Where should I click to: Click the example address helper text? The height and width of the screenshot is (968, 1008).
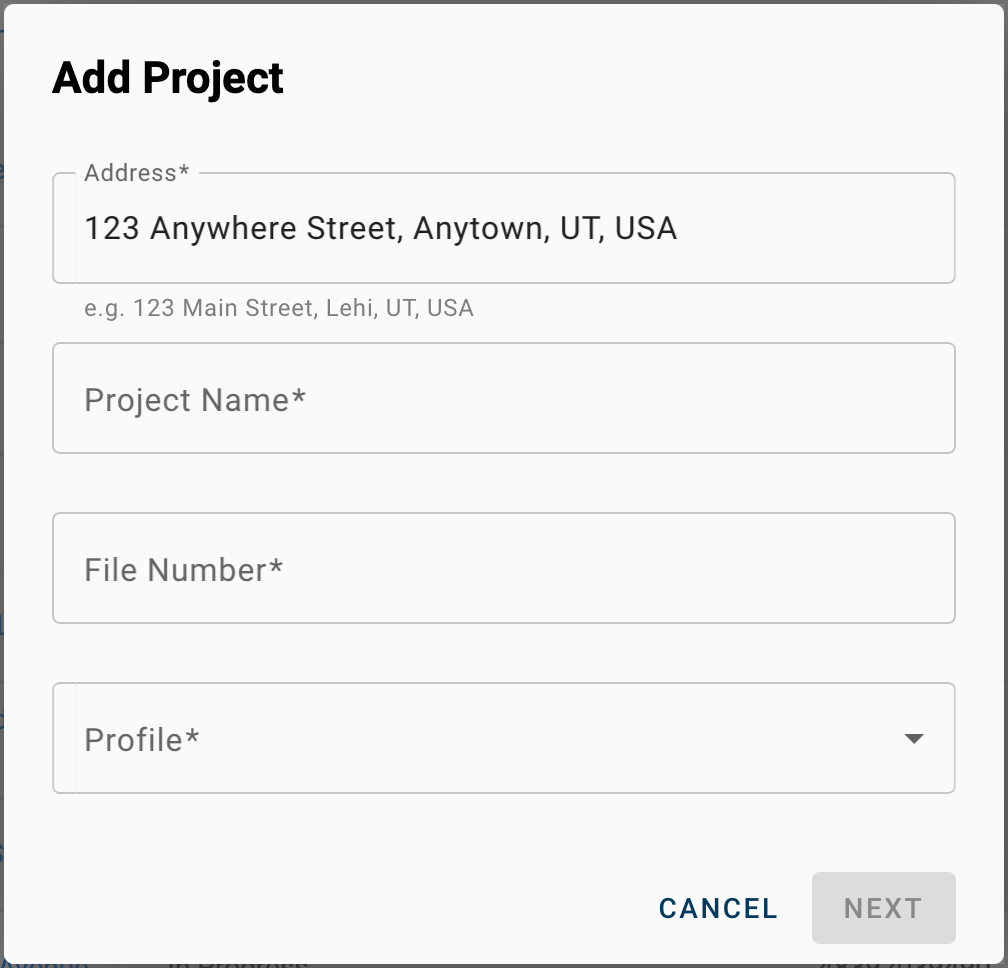pyautogui.click(x=279, y=308)
